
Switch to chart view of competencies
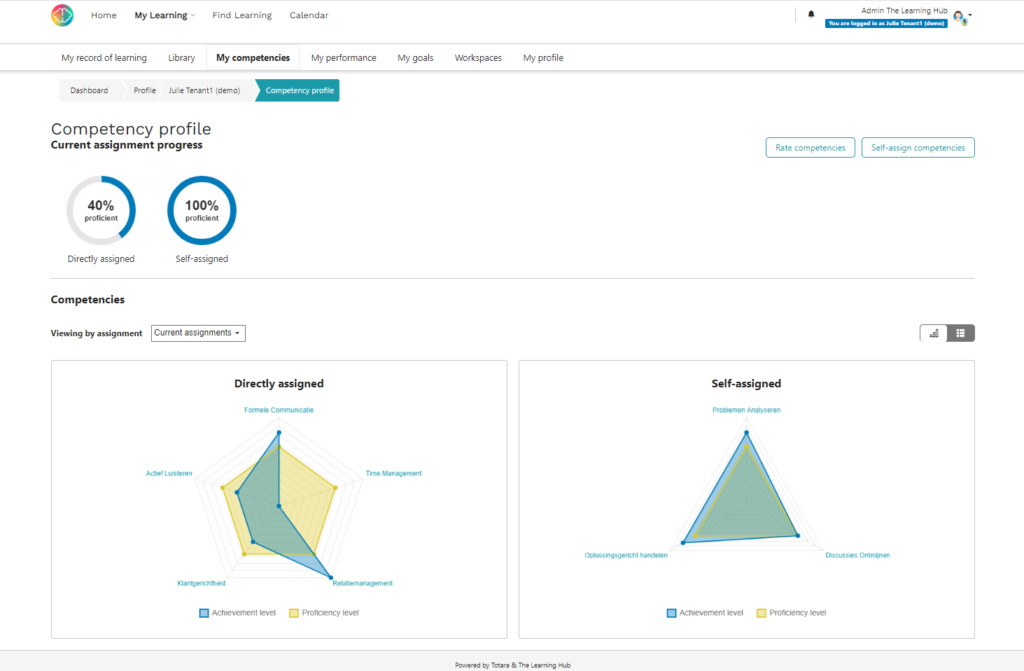click(932, 332)
